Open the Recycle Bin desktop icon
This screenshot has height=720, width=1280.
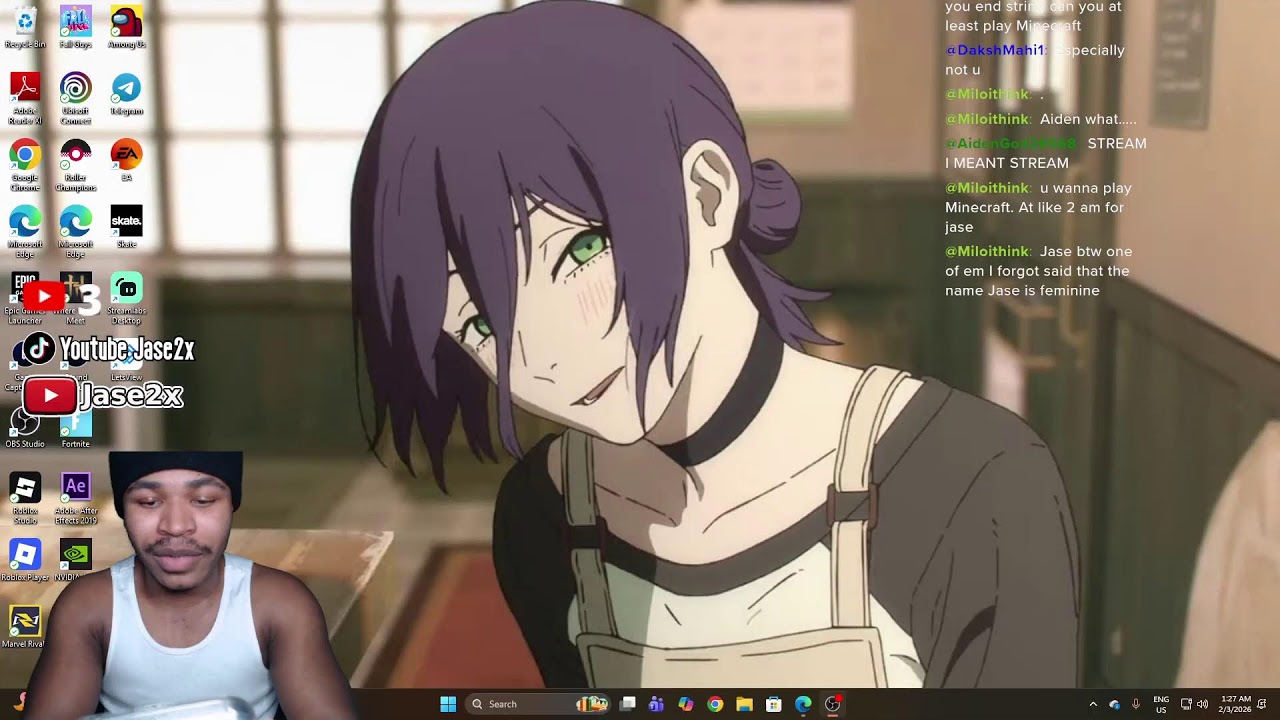[x=25, y=27]
